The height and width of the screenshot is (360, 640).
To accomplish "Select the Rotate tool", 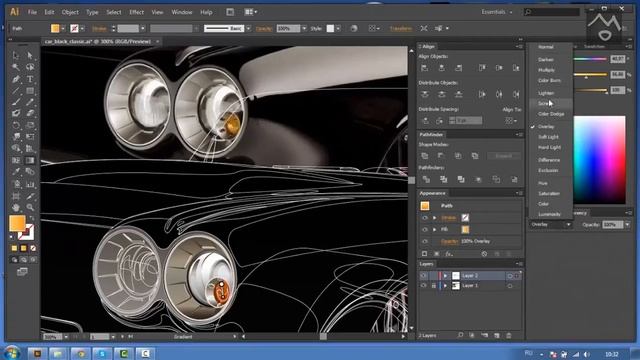I will pyautogui.click(x=16, y=125).
